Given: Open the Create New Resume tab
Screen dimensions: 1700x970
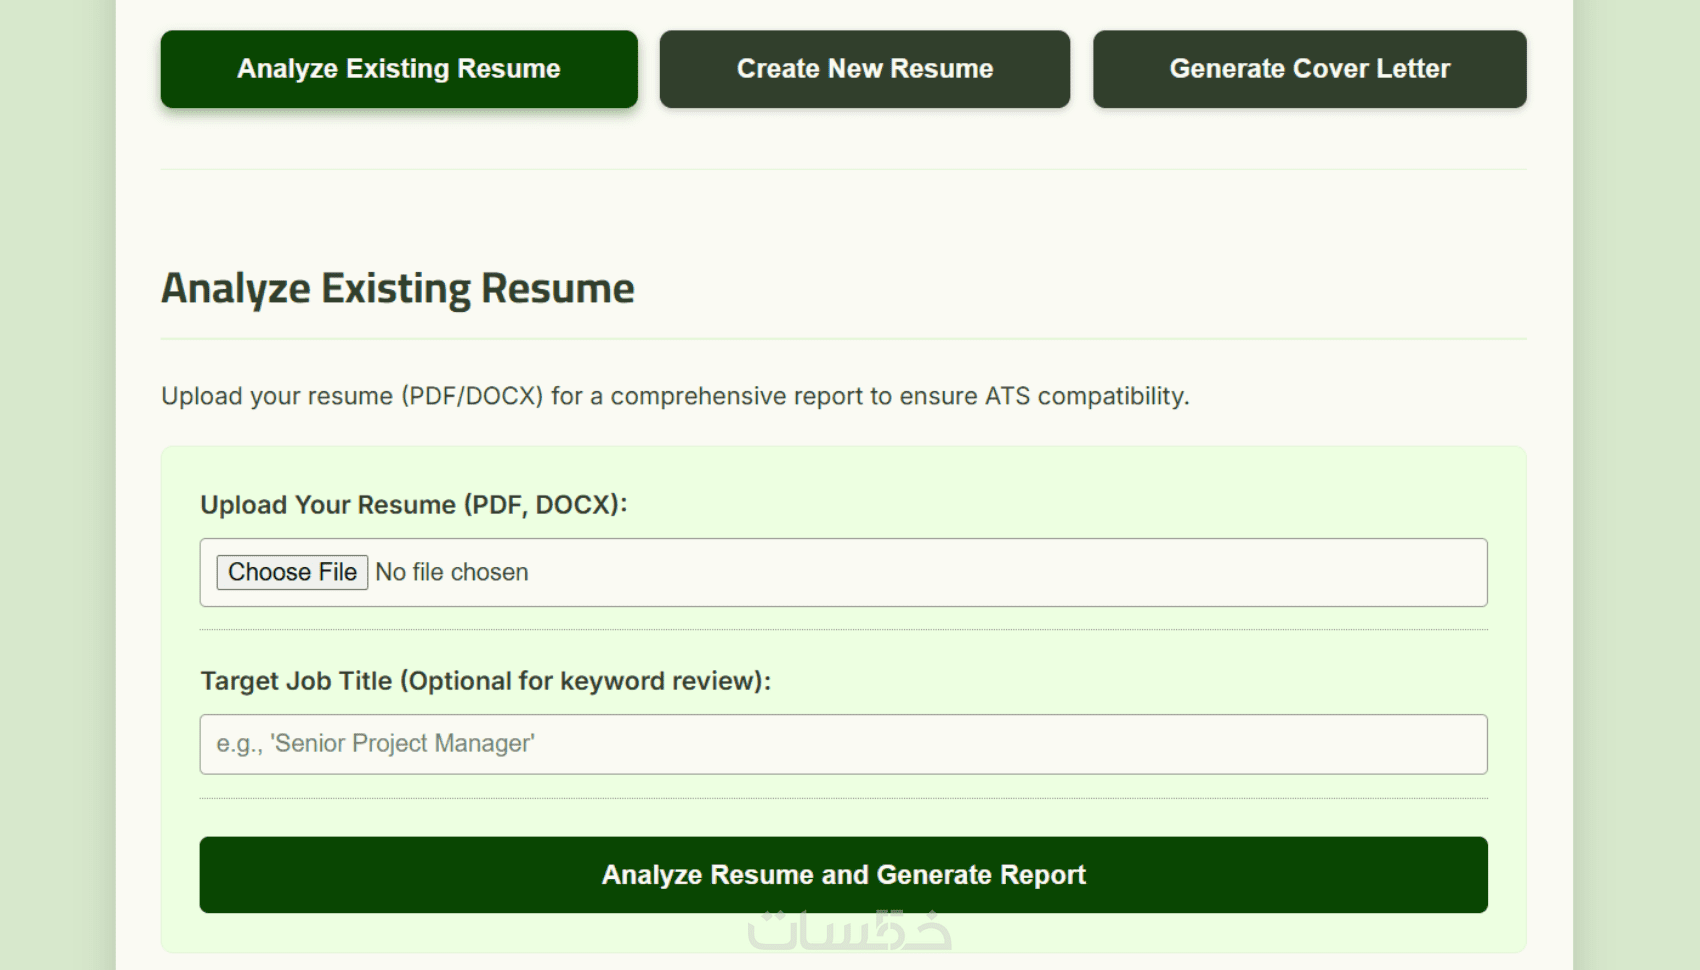Looking at the screenshot, I should 864,69.
